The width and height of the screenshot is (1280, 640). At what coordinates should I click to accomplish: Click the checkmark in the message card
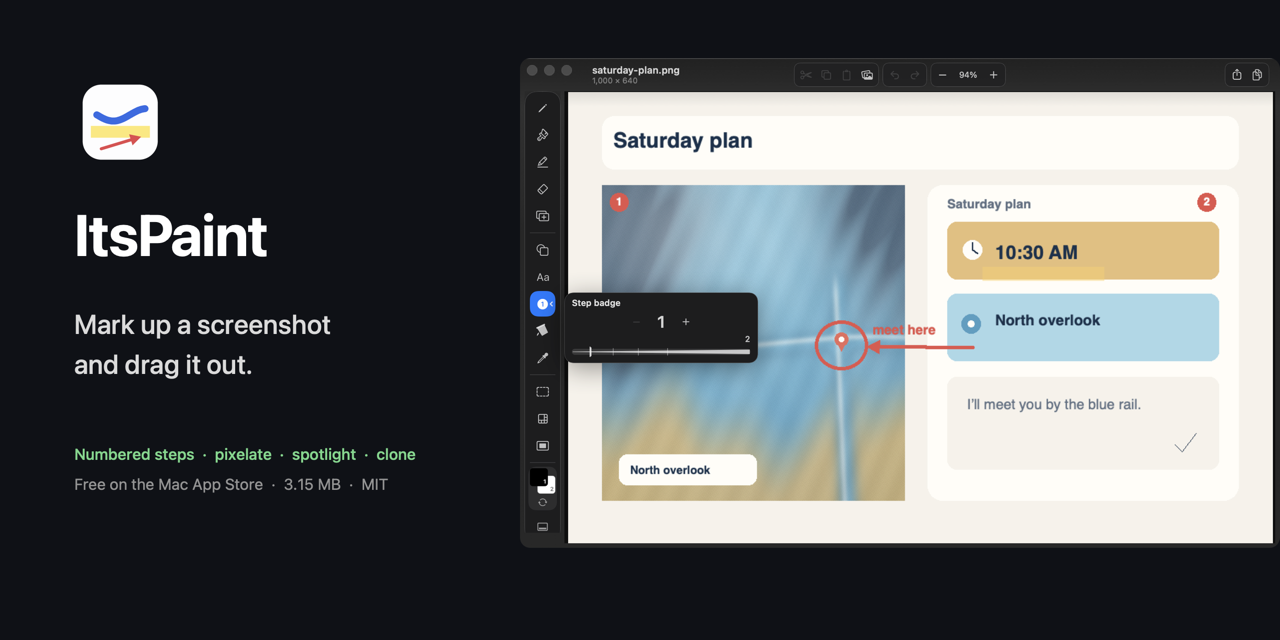[1186, 443]
